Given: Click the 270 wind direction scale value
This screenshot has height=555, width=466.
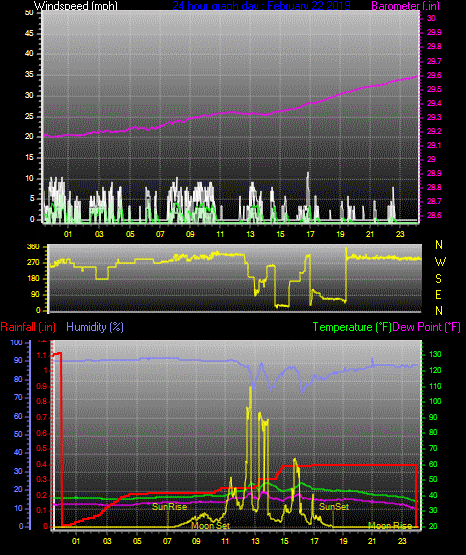Looking at the screenshot, I should (33, 263).
